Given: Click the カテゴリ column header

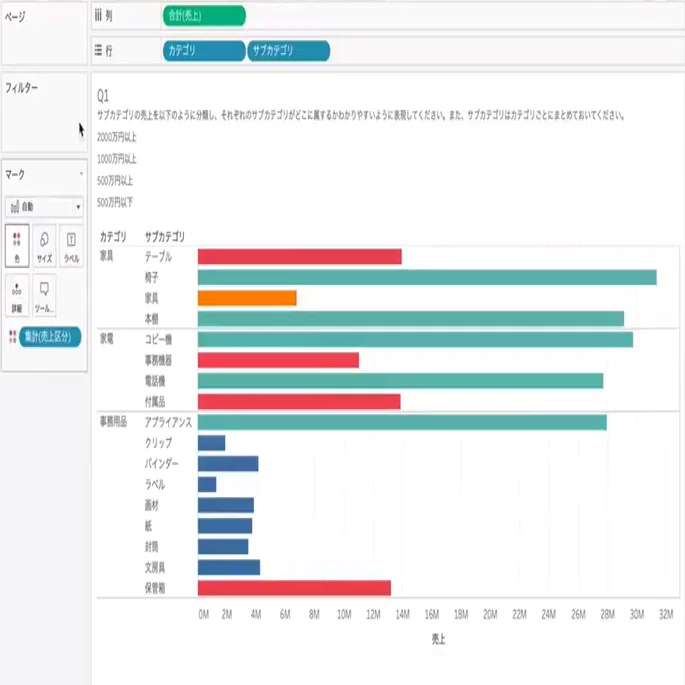Looking at the screenshot, I should coord(113,237).
